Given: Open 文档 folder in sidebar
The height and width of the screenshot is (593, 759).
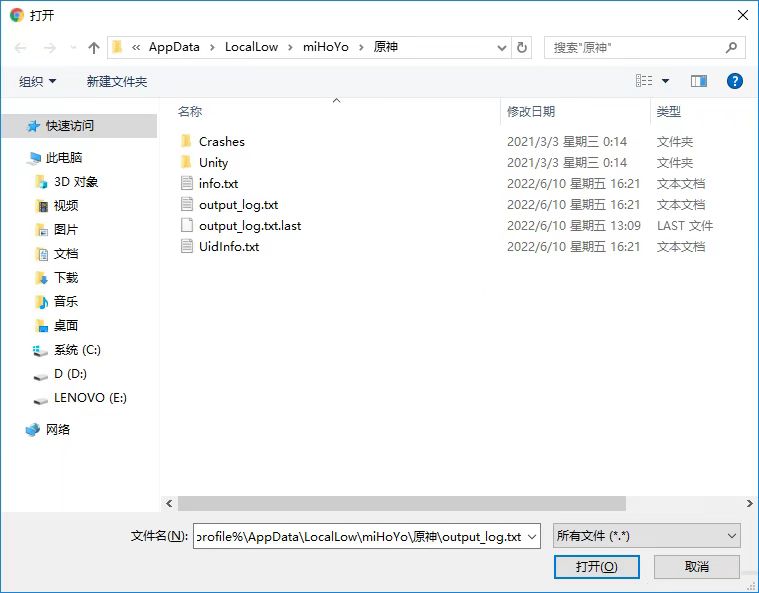Looking at the screenshot, I should pos(65,254).
